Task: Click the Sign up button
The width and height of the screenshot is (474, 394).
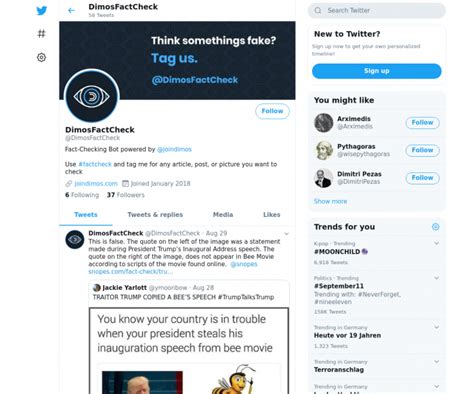Action: [x=377, y=71]
